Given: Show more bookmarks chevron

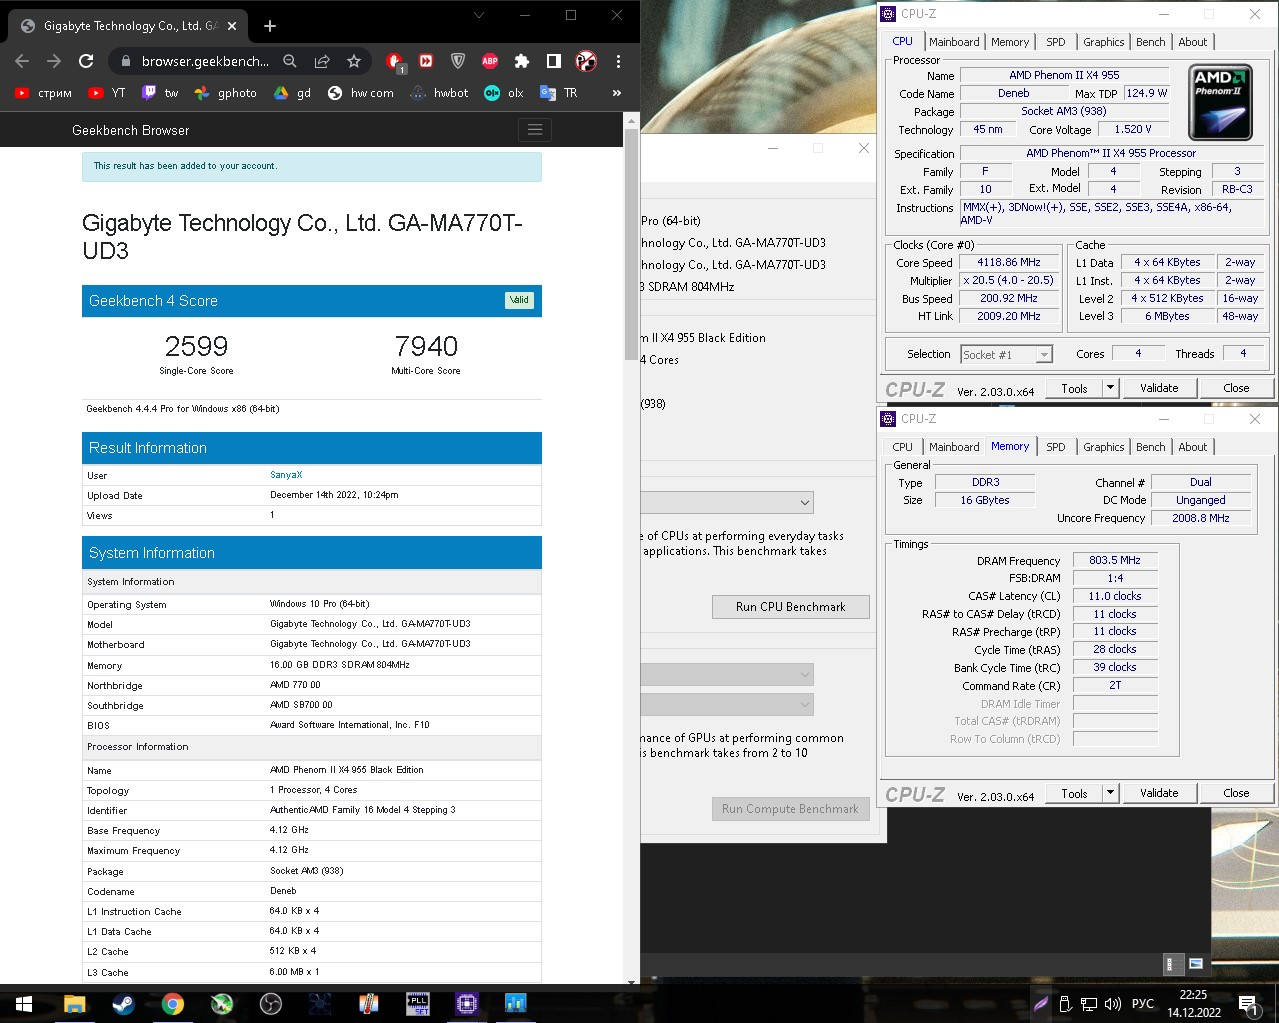Looking at the screenshot, I should pyautogui.click(x=617, y=93).
